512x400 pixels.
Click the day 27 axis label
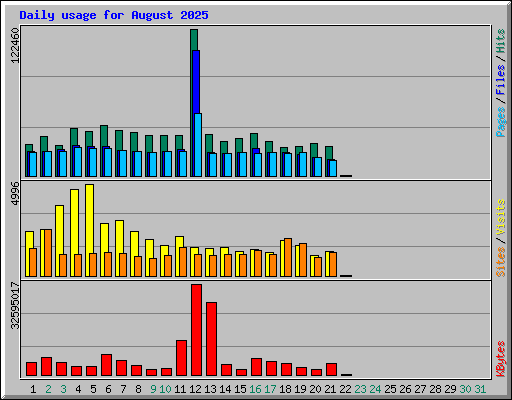[420, 389]
